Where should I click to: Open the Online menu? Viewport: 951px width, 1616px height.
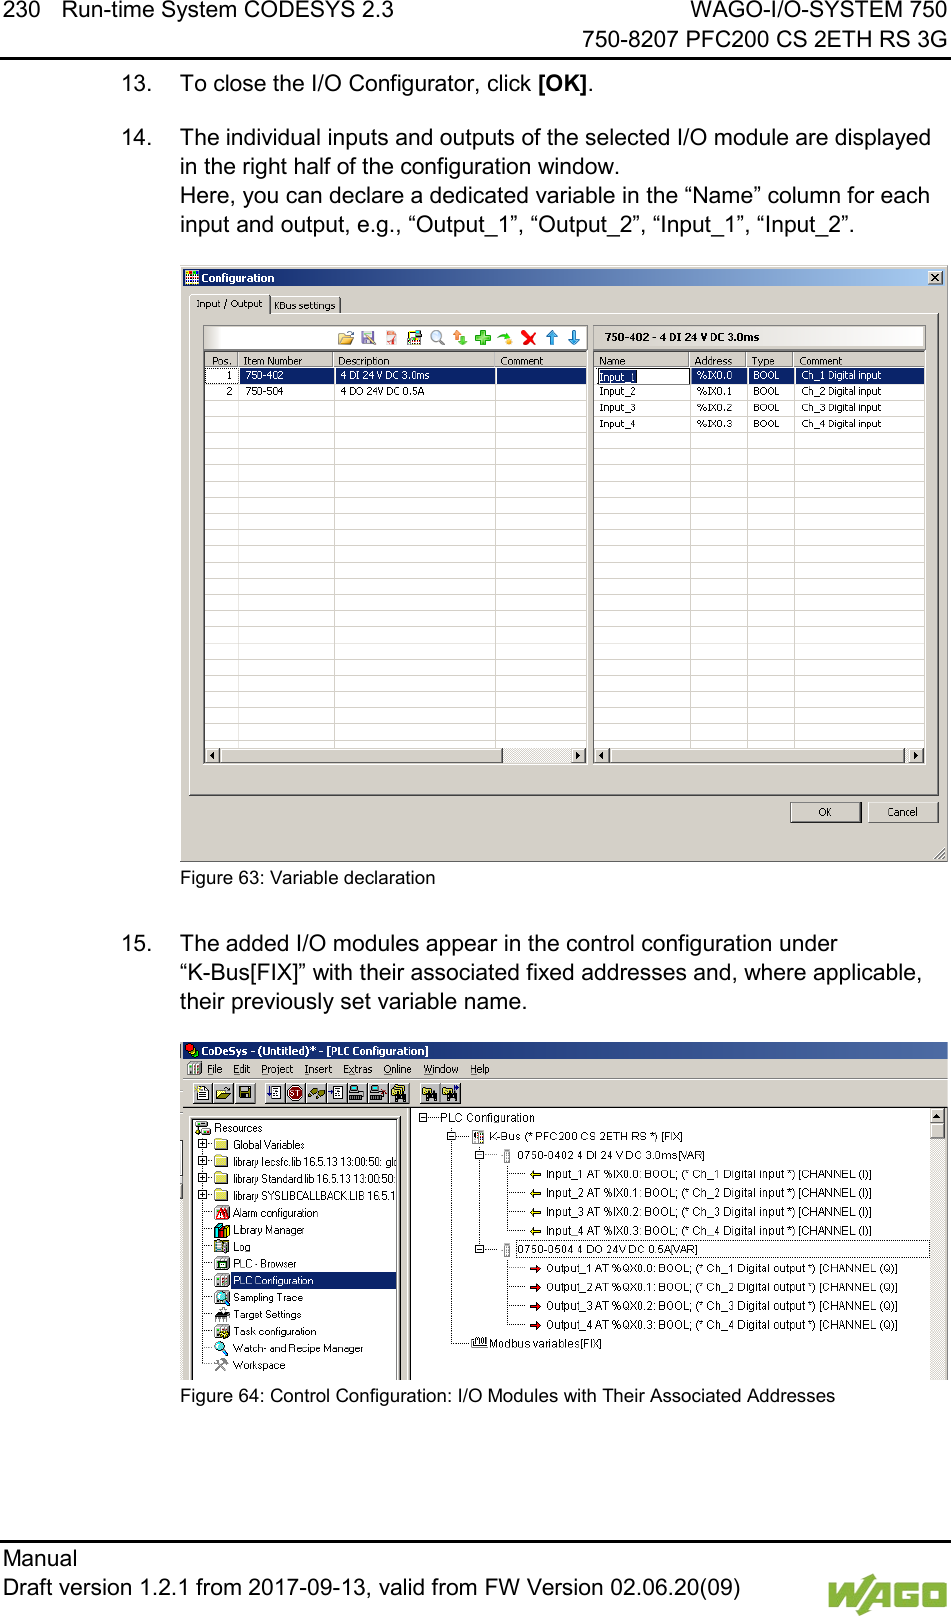397,1069
